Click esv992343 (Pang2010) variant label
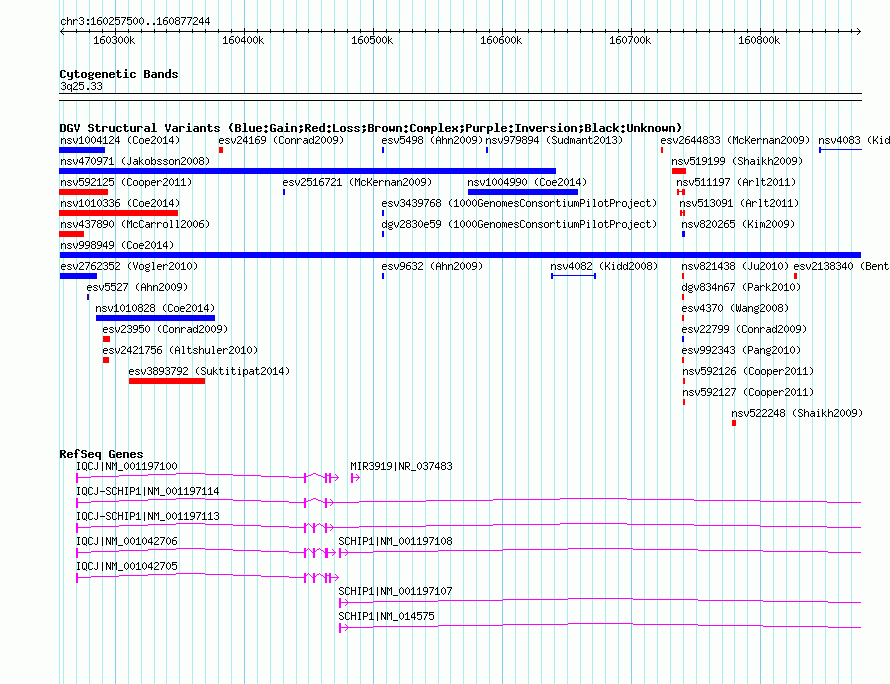Image resolution: width=890 pixels, height=684 pixels. click(741, 350)
